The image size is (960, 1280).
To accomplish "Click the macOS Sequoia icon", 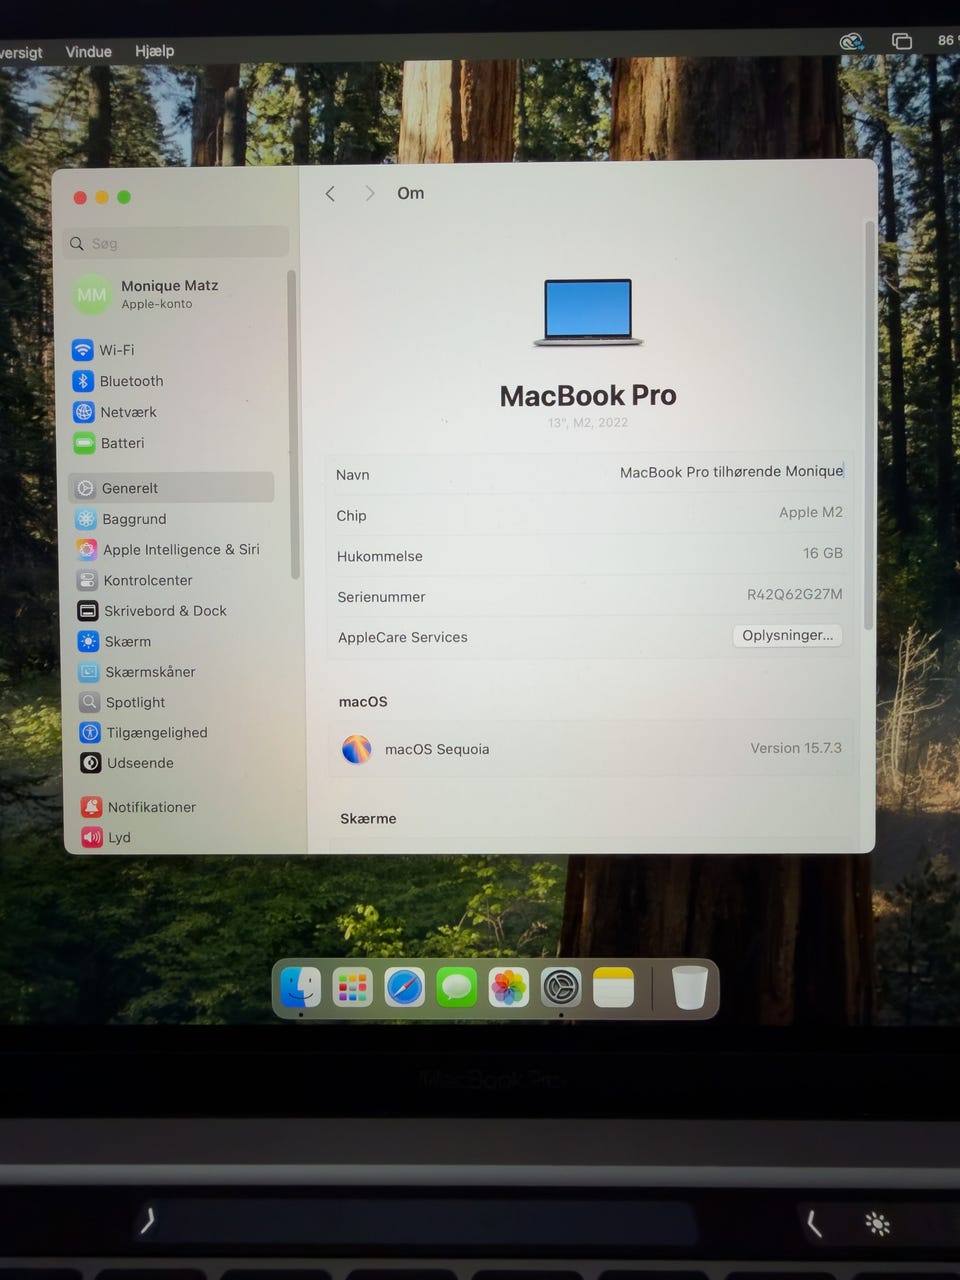I will 357,749.
